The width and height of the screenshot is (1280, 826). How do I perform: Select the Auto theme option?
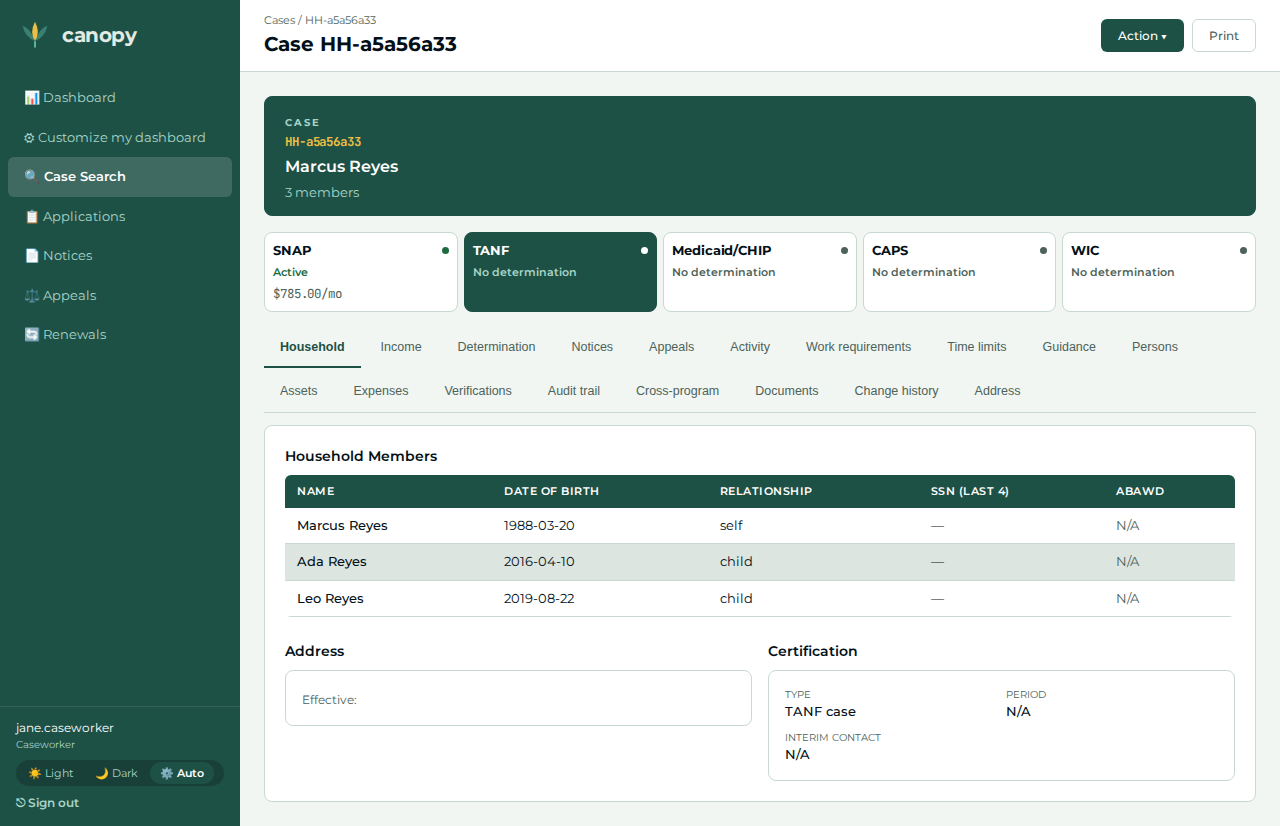click(182, 773)
